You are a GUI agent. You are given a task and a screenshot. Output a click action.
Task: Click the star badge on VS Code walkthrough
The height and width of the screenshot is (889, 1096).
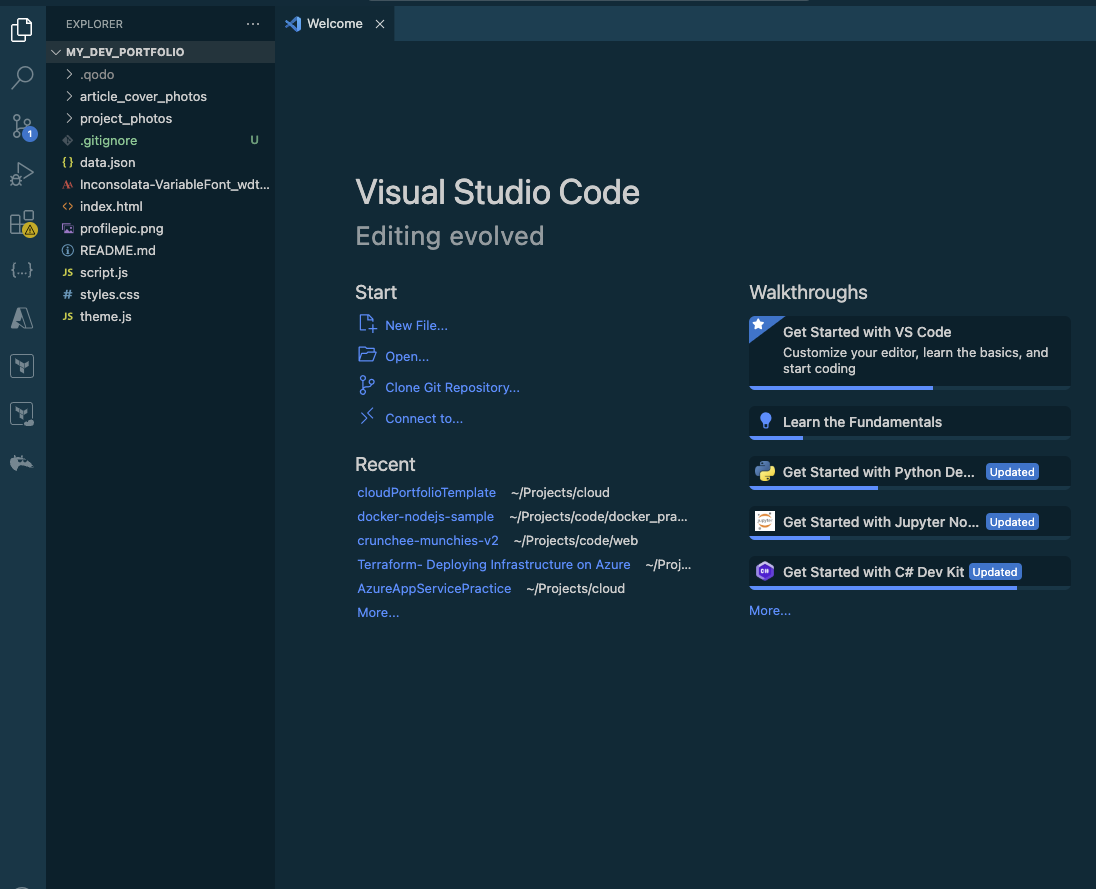point(759,324)
